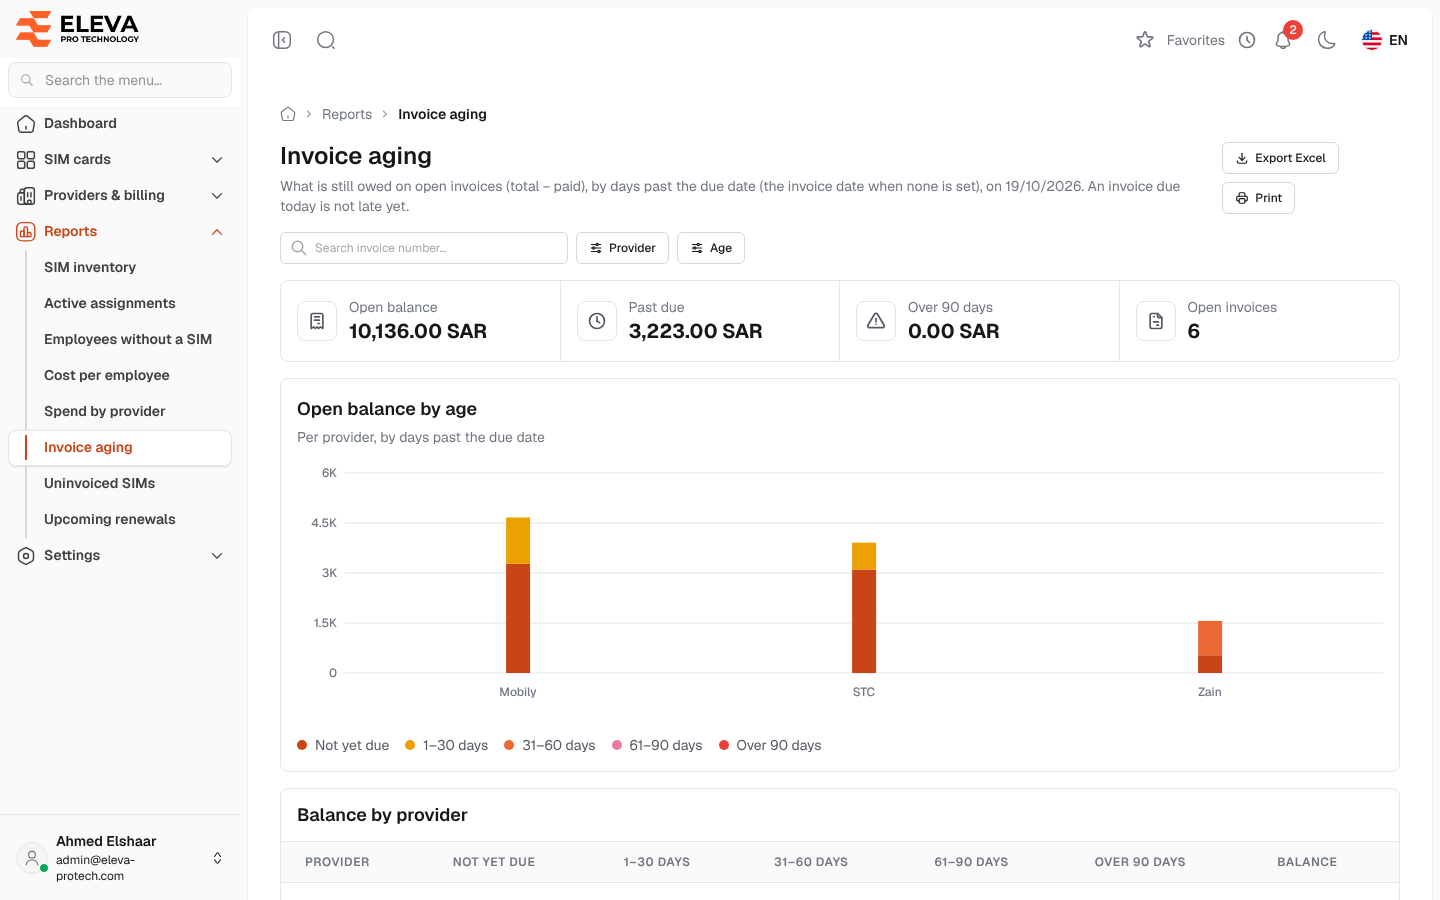Collapse the Reports section chevron
1440x900 pixels.
217,231
